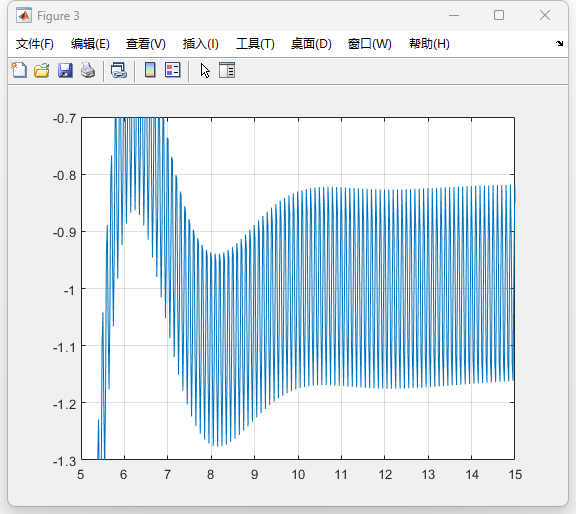Open the Property Inspector toolbar icon
The image size is (576, 514).
tap(227, 70)
